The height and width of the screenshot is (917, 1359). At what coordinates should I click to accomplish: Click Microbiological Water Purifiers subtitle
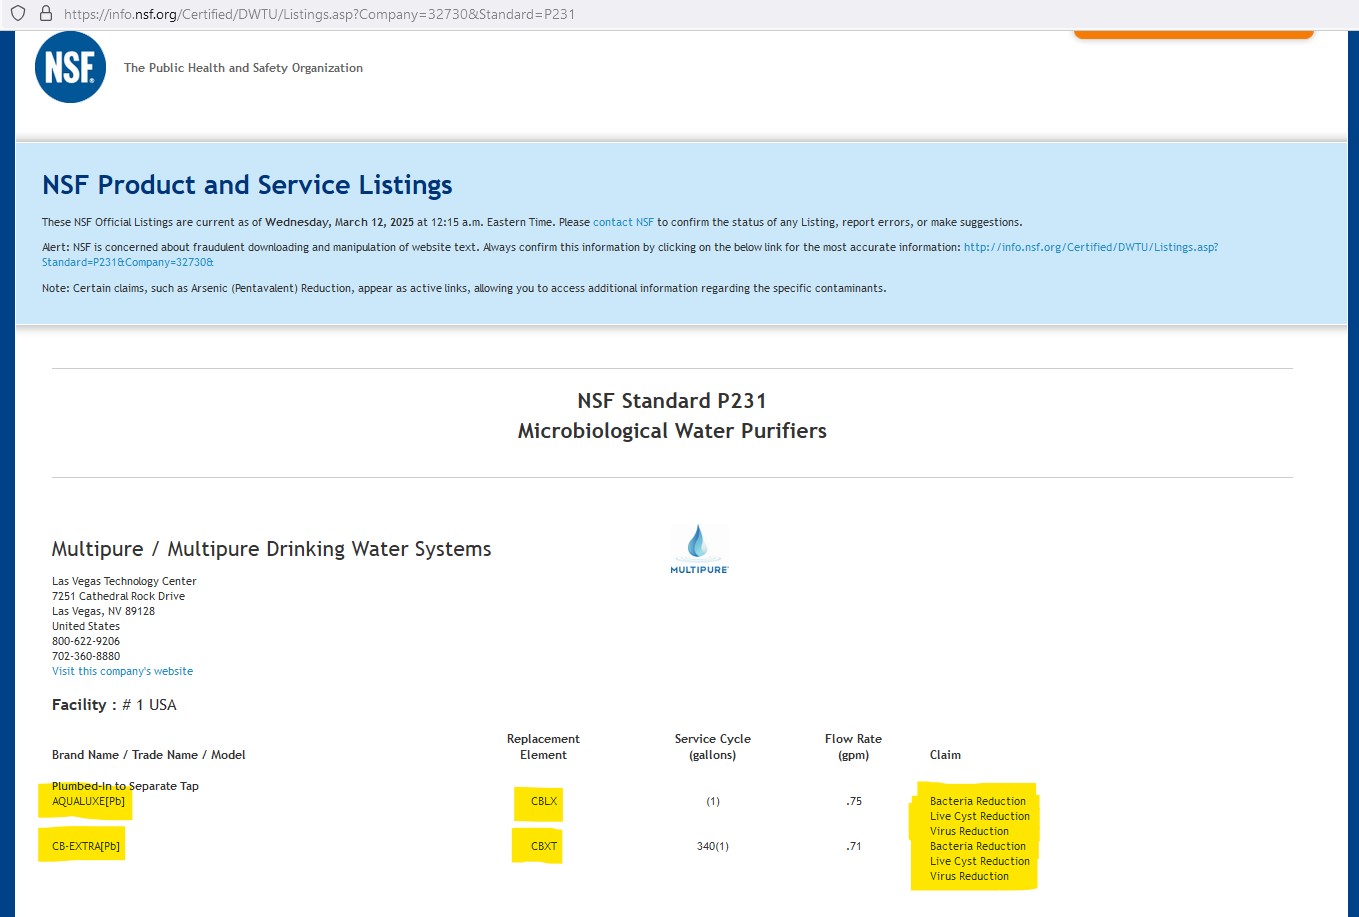click(x=672, y=431)
